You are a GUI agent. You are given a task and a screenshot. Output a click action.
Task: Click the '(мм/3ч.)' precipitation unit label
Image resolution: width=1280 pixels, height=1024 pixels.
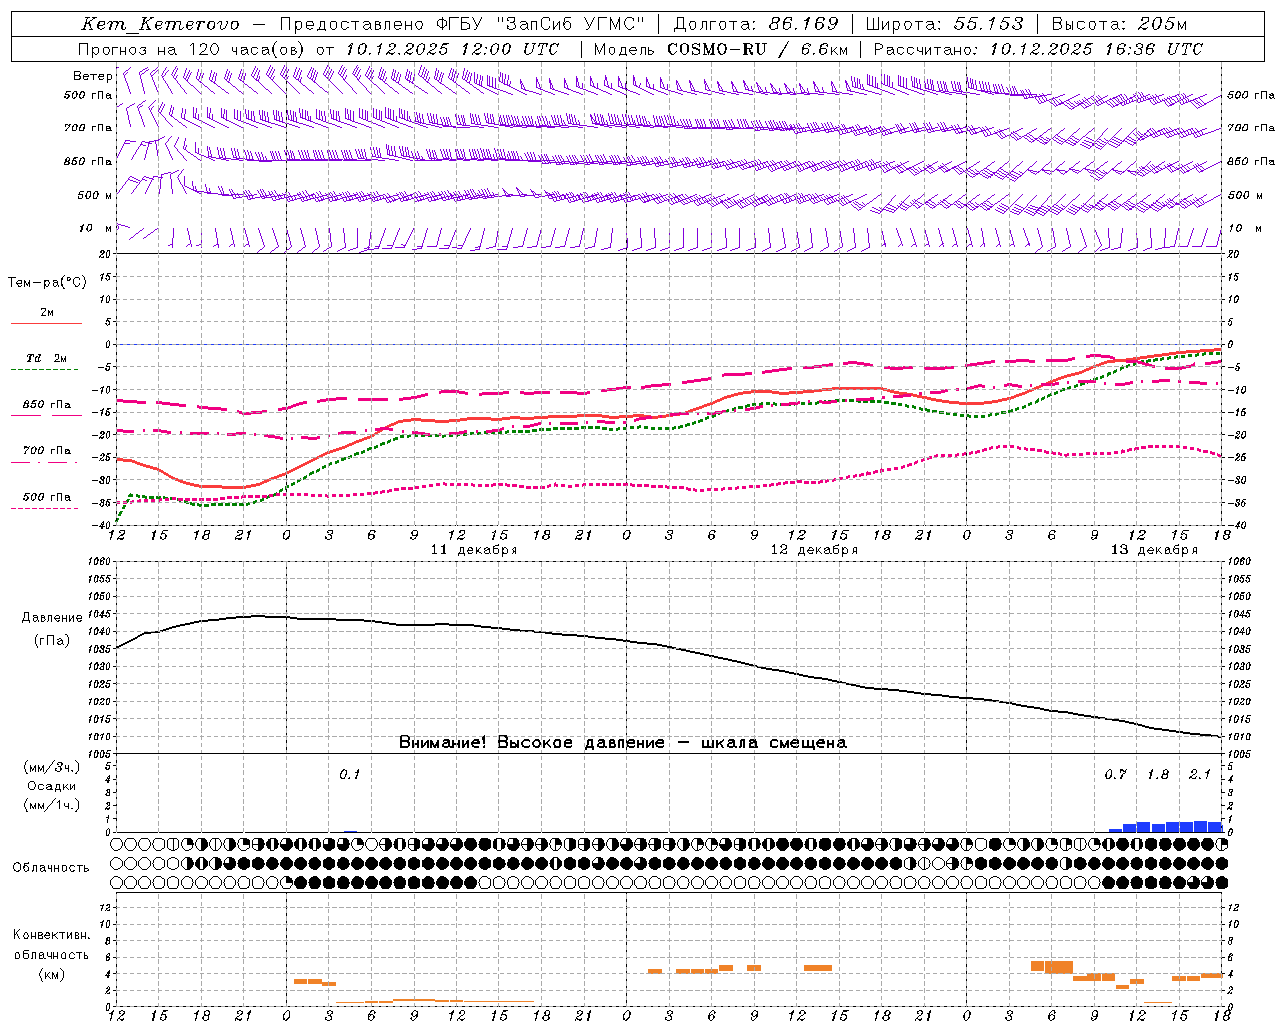(52, 768)
